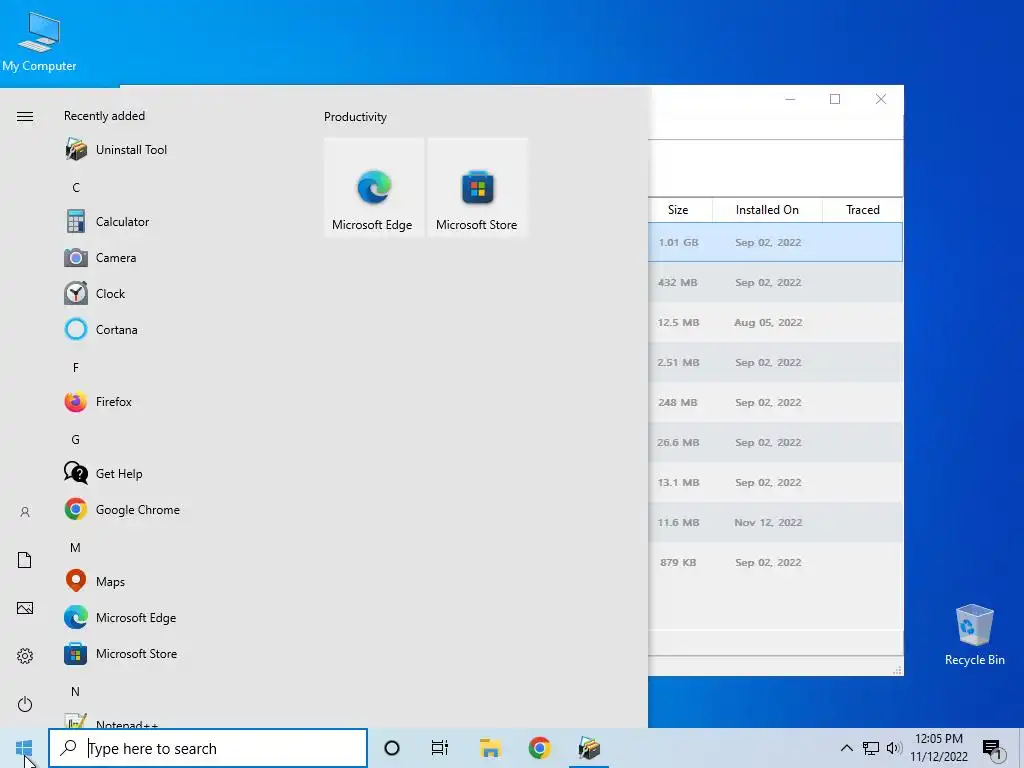Launch Chrome from the taskbar
Viewport: 1024px width, 768px height.
coord(539,748)
